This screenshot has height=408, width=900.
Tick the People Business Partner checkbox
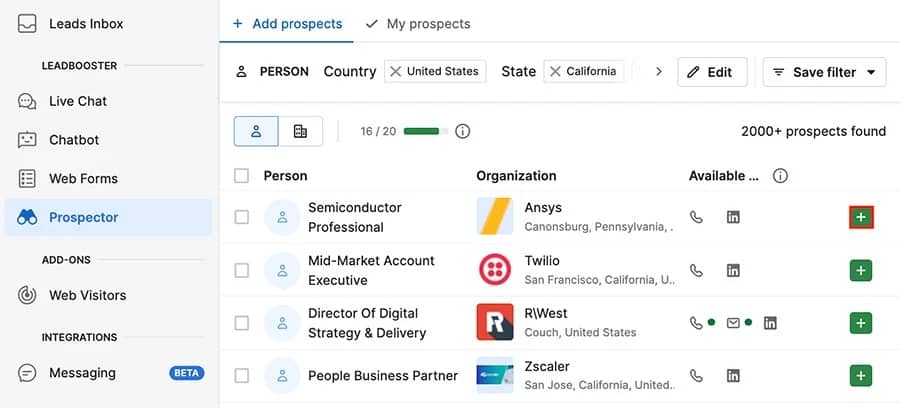point(241,376)
